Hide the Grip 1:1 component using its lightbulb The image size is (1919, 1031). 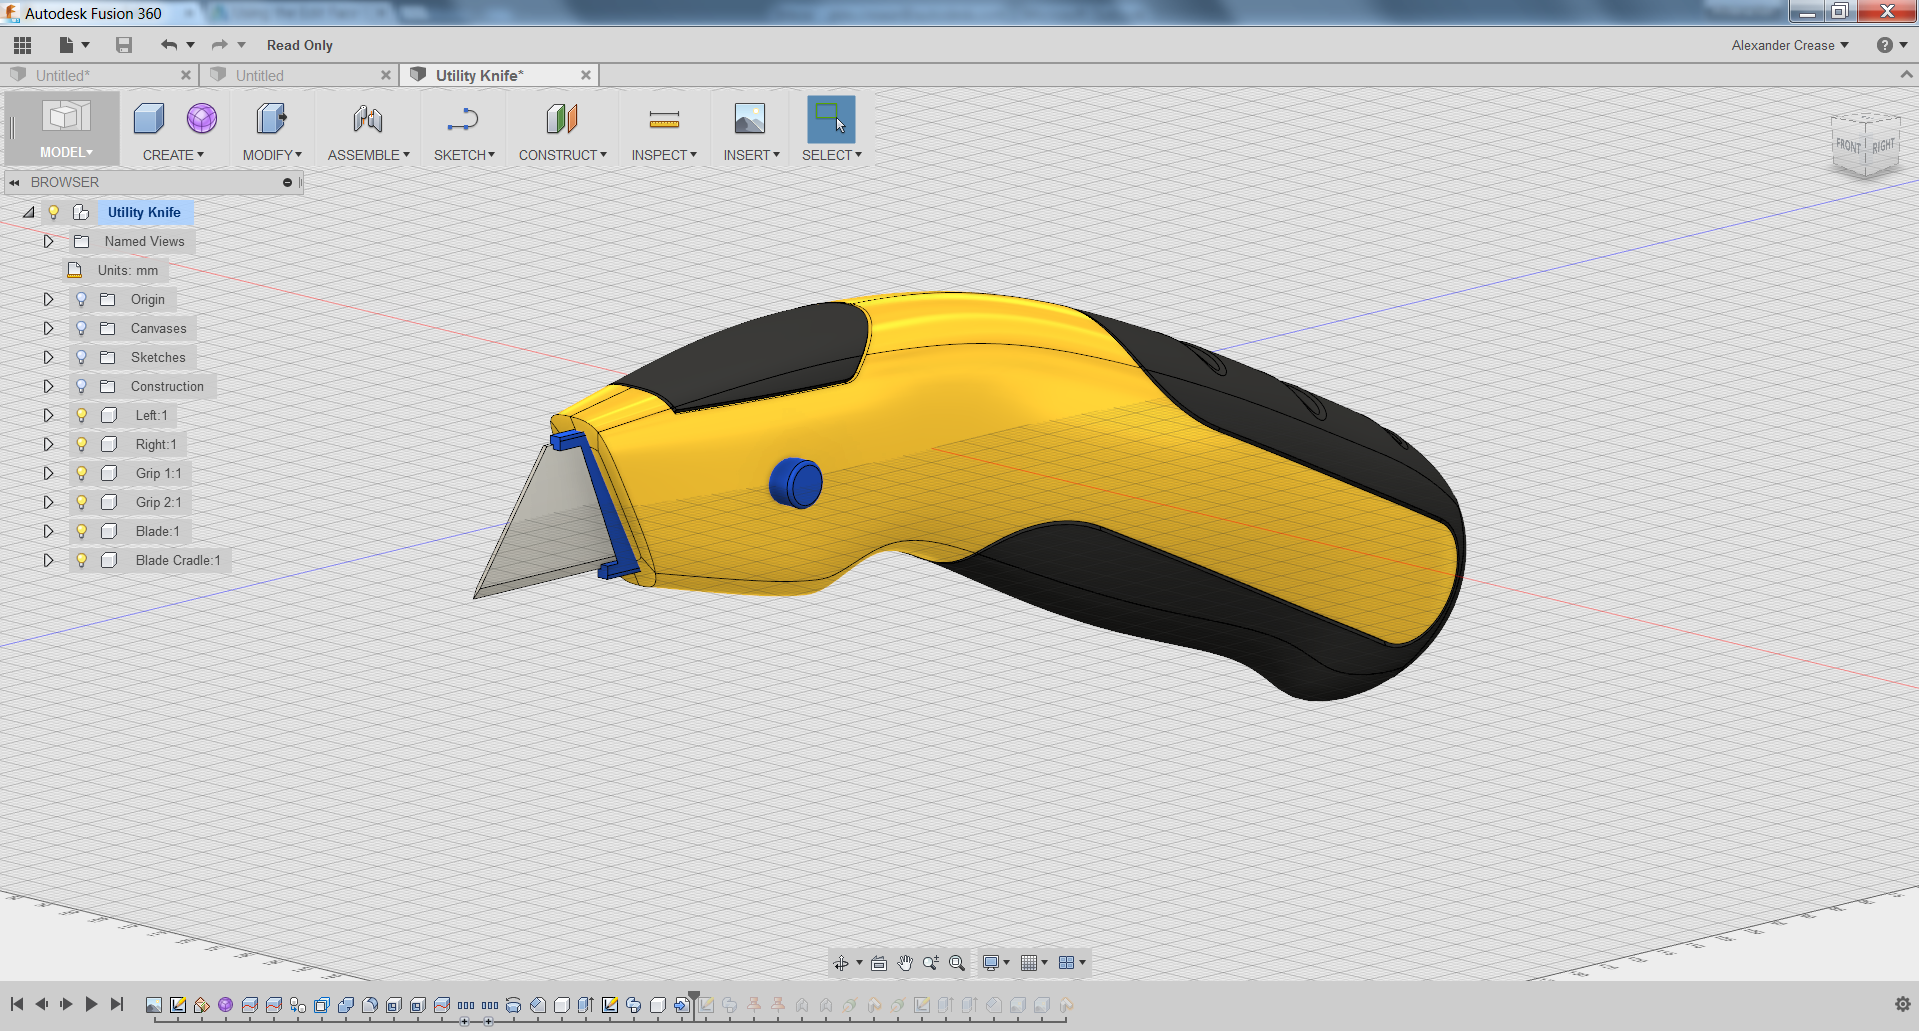(x=81, y=473)
